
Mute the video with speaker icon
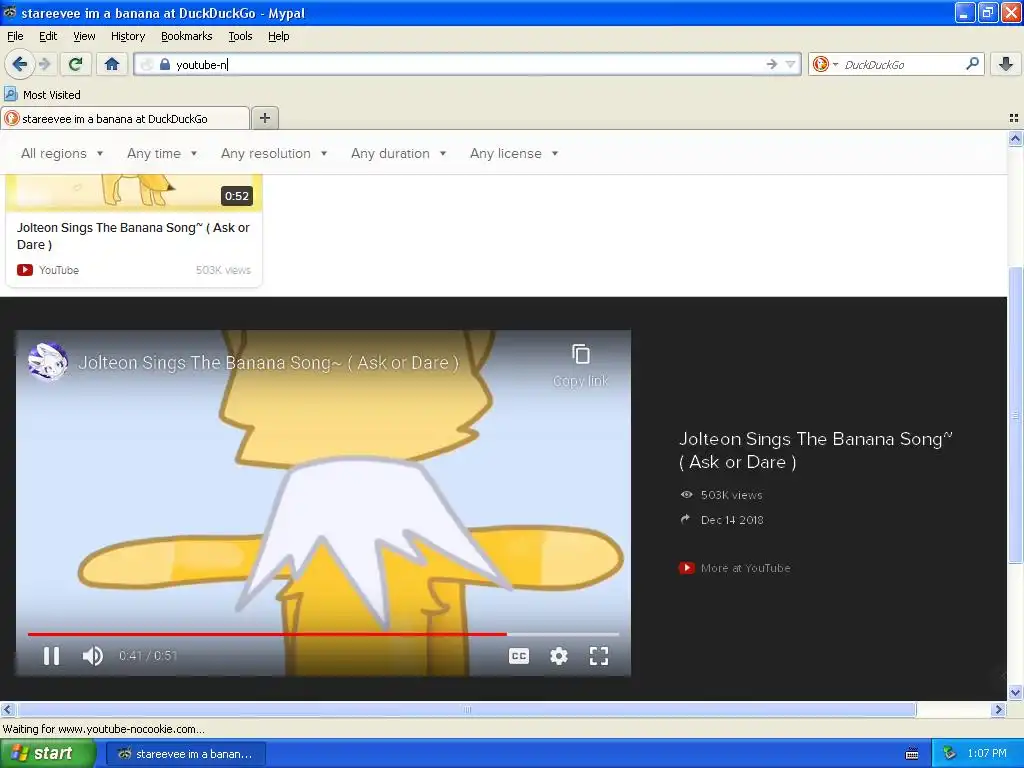(93, 656)
